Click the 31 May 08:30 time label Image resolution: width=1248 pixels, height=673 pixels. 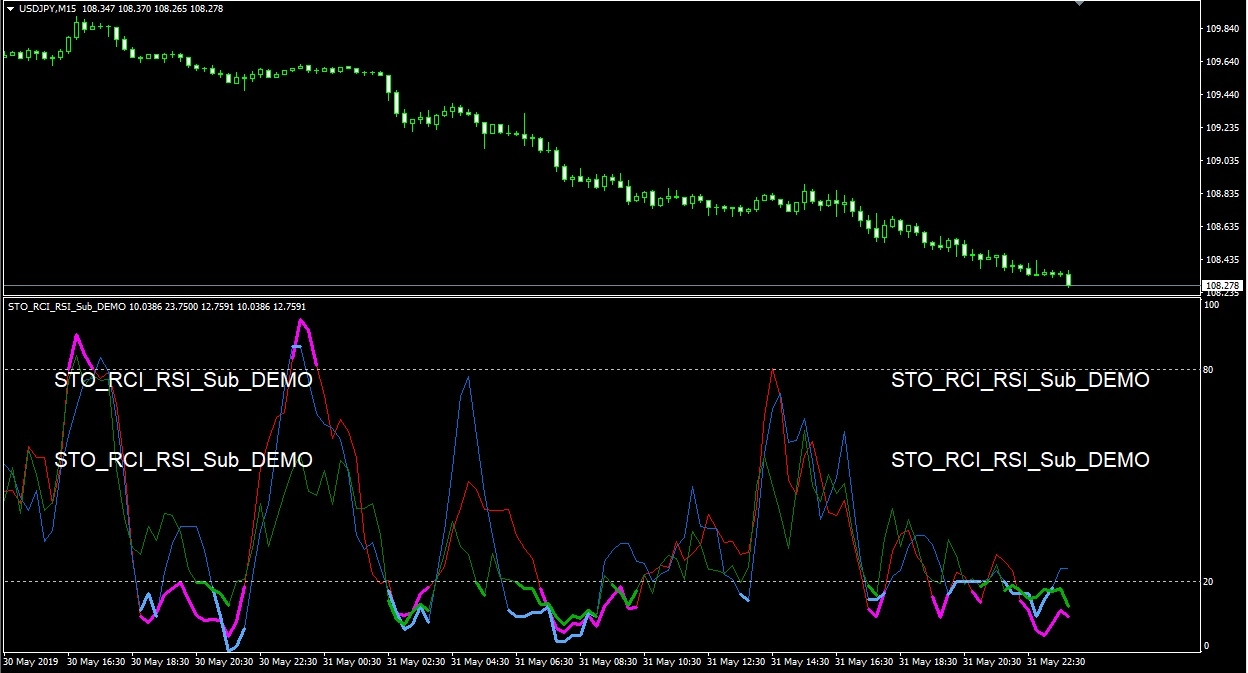click(610, 662)
